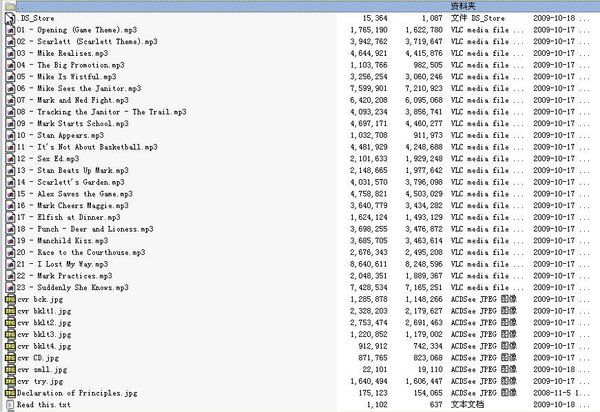The width and height of the screenshot is (600, 412).
Task: Click packed size 637 of Read this.txt
Action: click(x=435, y=405)
